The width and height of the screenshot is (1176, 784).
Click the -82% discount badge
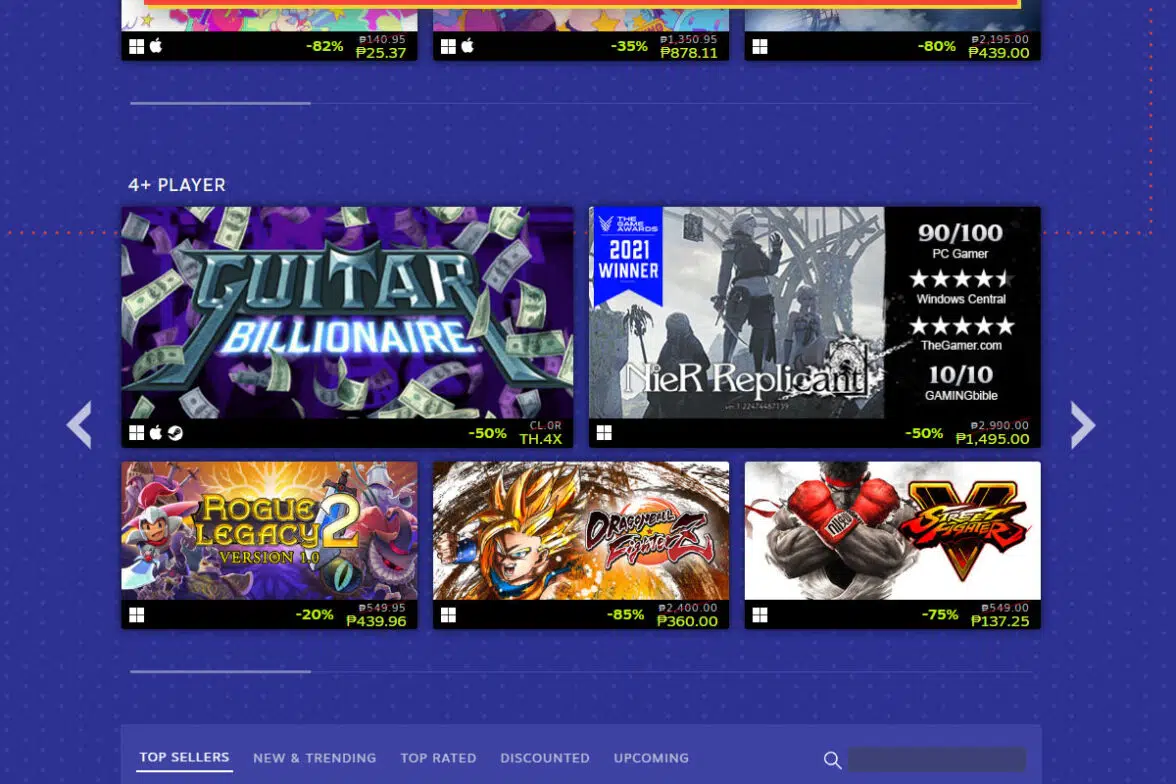(325, 46)
